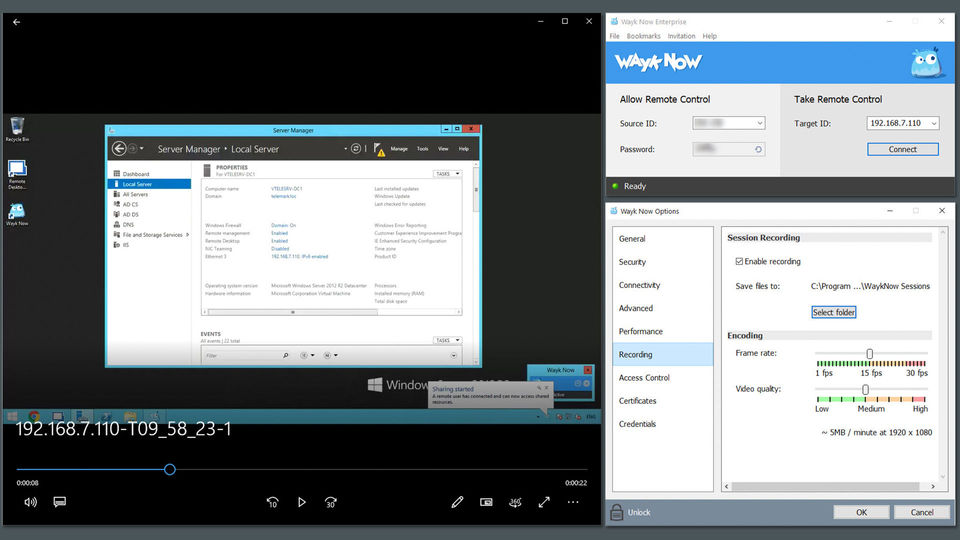The height and width of the screenshot is (540, 960).
Task: Select the Connectivity options category
Action: click(x=663, y=285)
